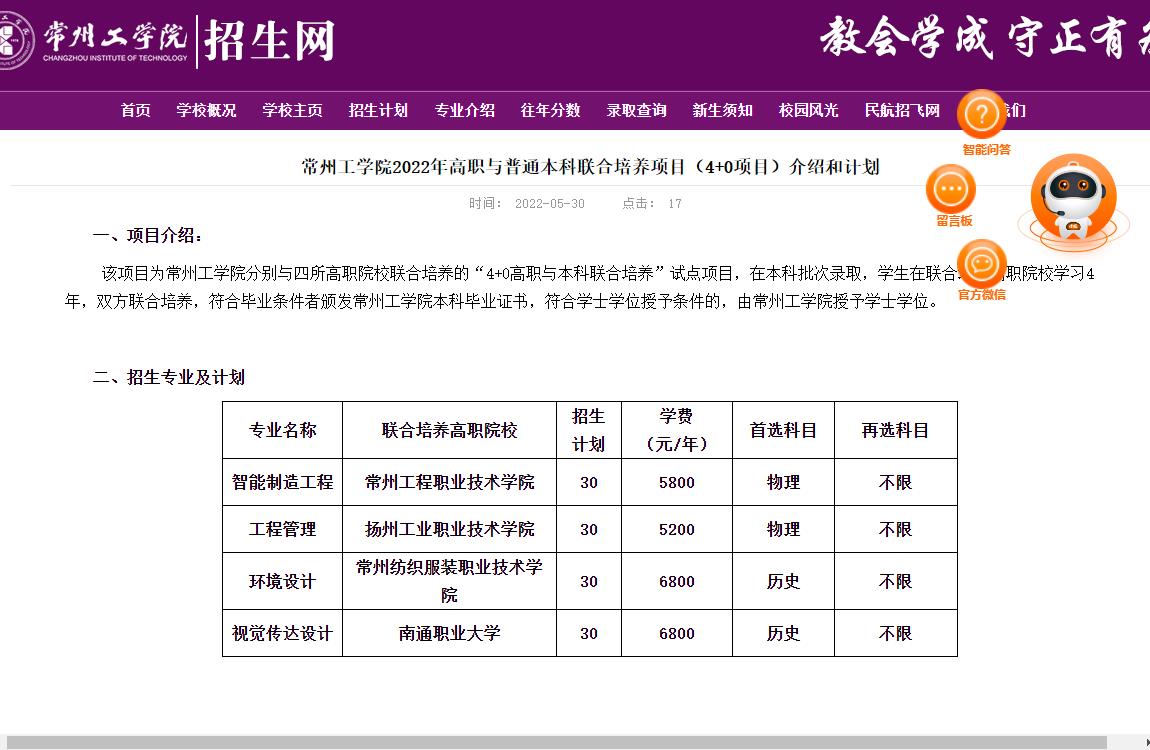Screen dimensions: 1150x750
Task: Open the 留言板 message board icon
Action: coord(951,189)
